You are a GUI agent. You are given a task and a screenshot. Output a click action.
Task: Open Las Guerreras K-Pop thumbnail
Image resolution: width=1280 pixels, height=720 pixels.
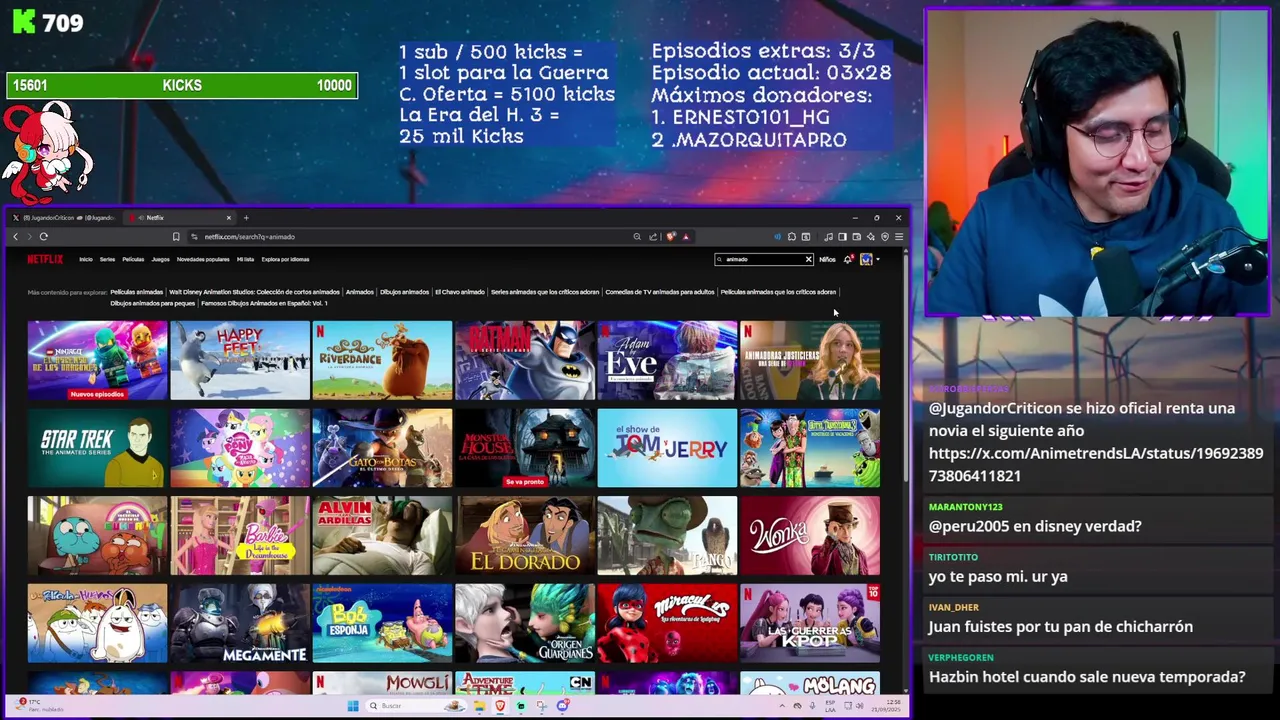click(810, 624)
